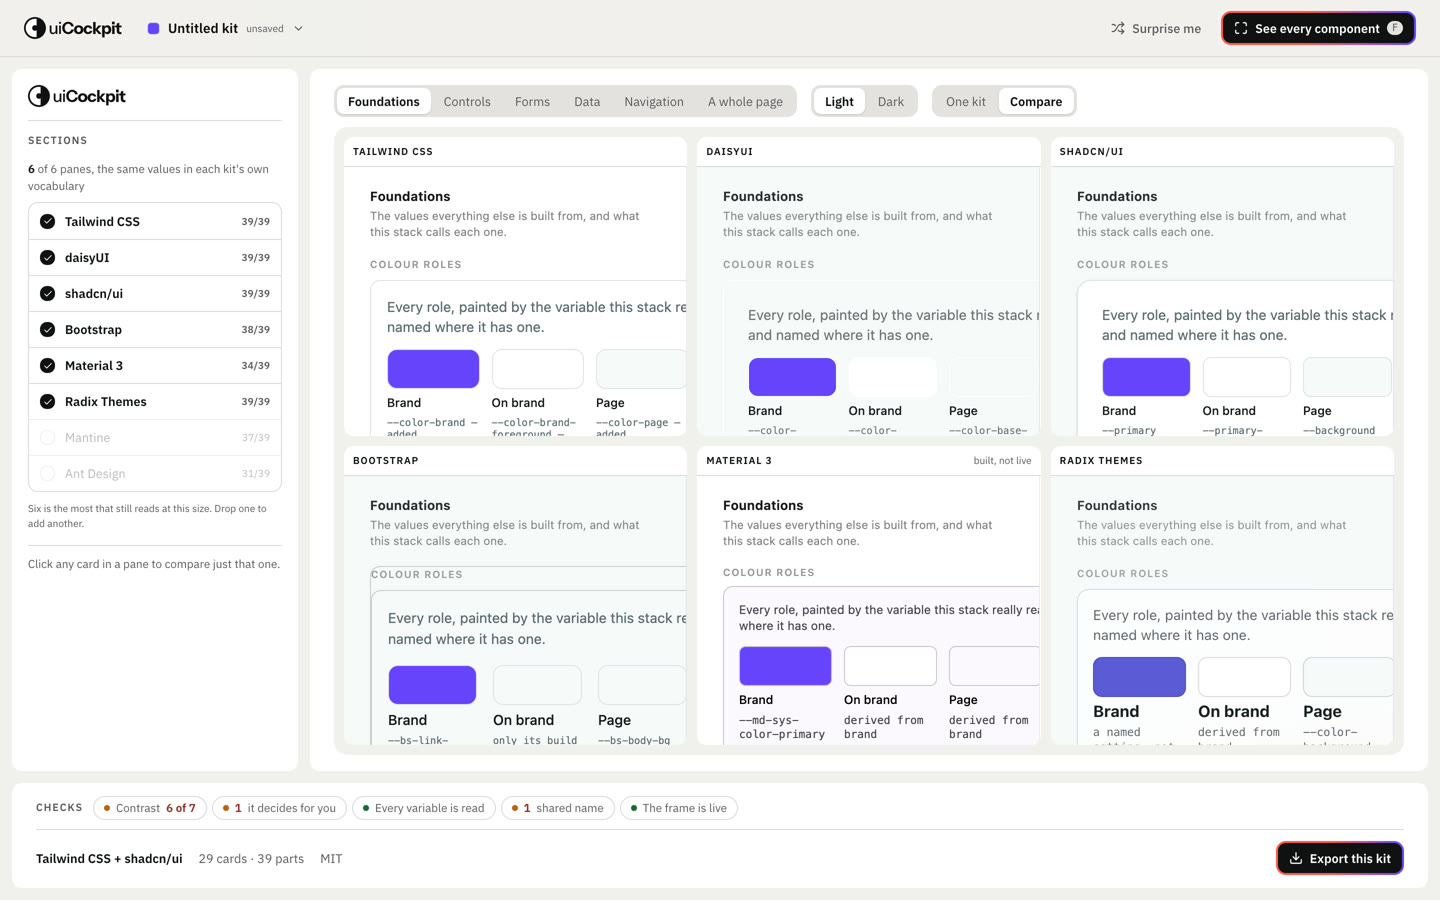
Task: Click Bootstrap pane Brand swatch
Action: (432, 685)
